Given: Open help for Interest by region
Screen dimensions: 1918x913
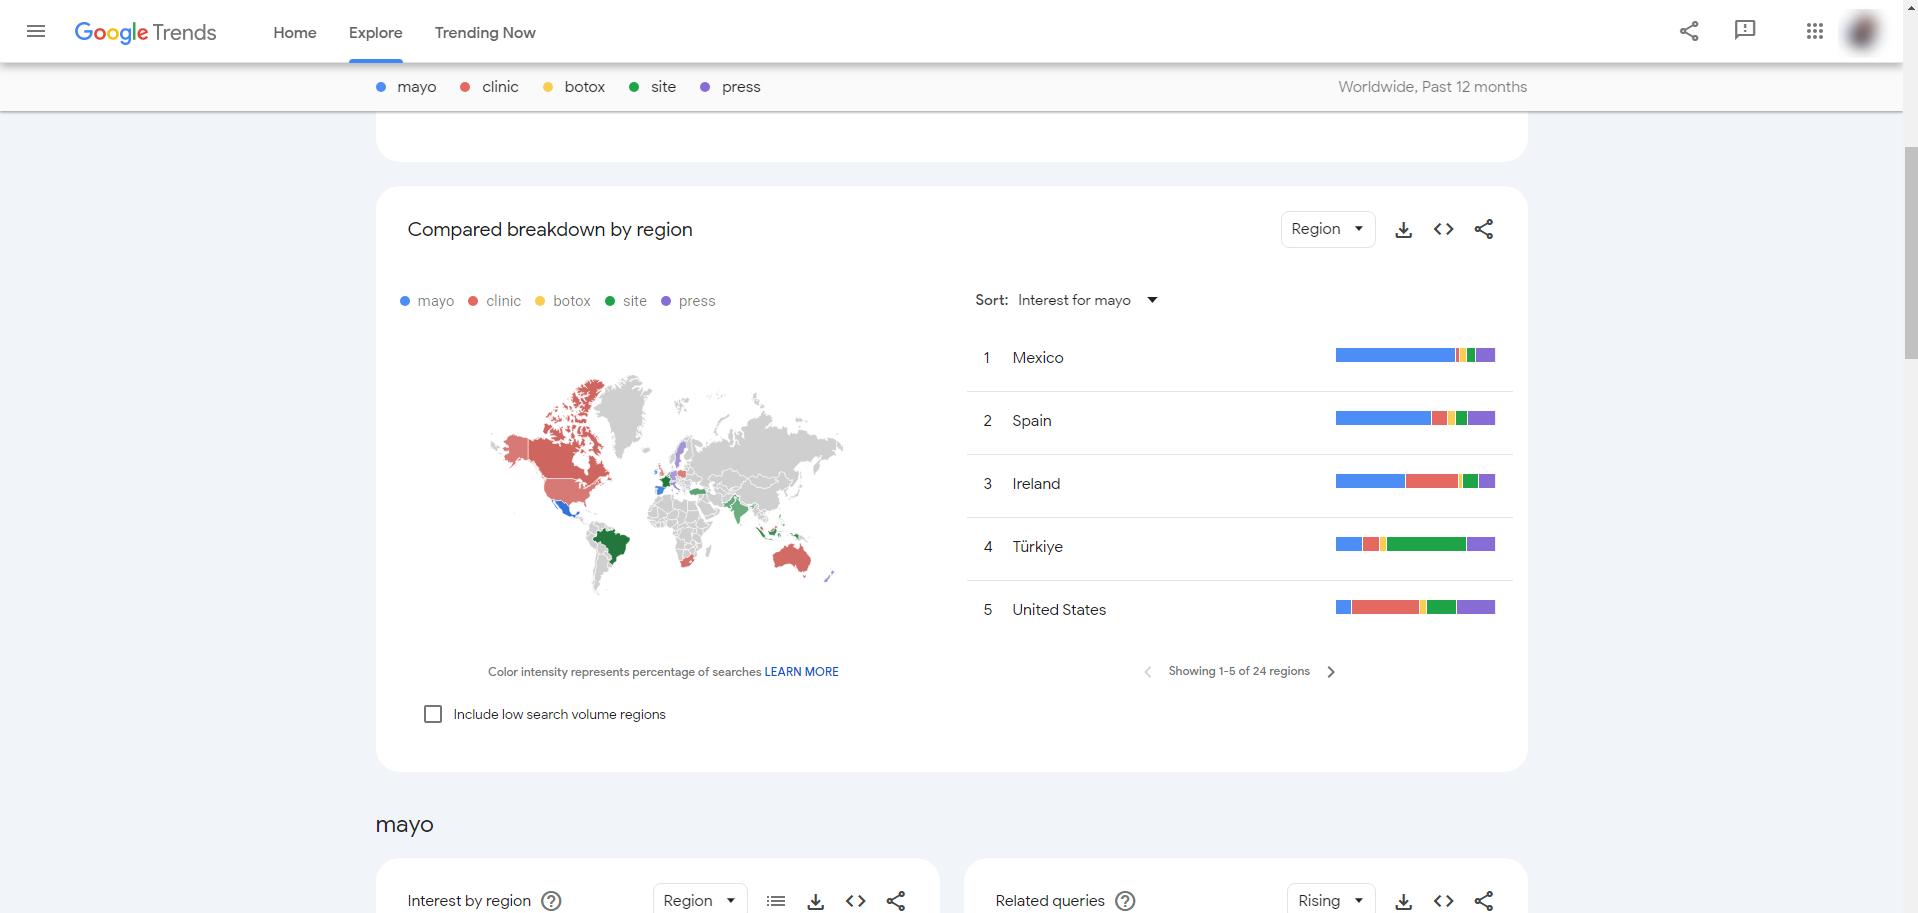Looking at the screenshot, I should [x=551, y=901].
